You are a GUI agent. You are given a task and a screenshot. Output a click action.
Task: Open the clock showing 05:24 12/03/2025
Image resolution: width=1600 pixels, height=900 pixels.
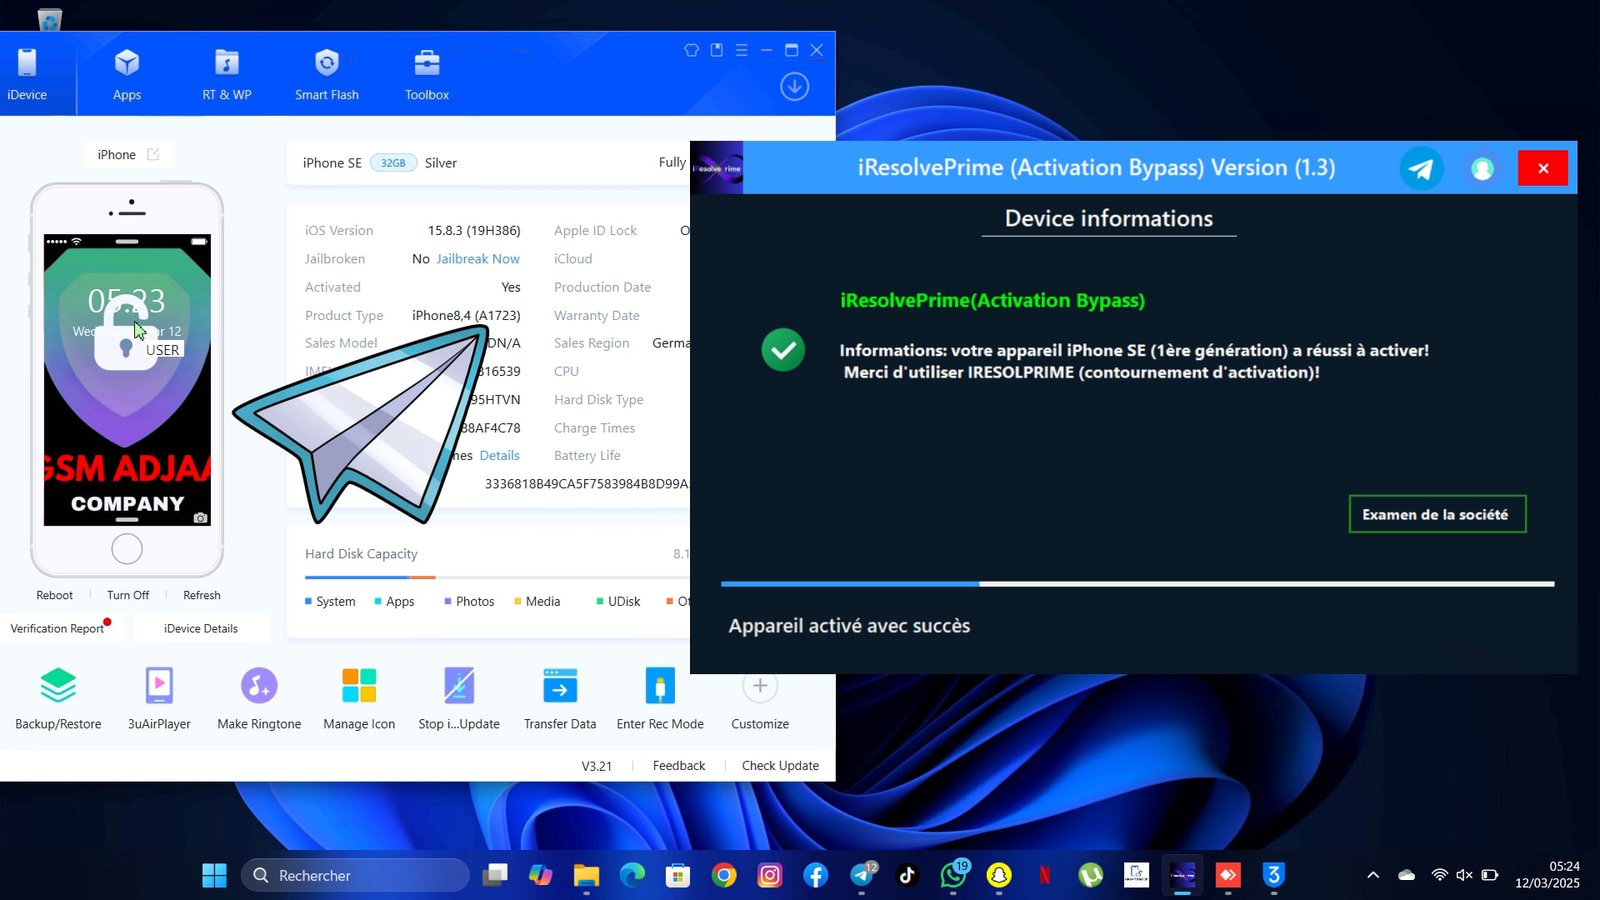tap(1547, 875)
